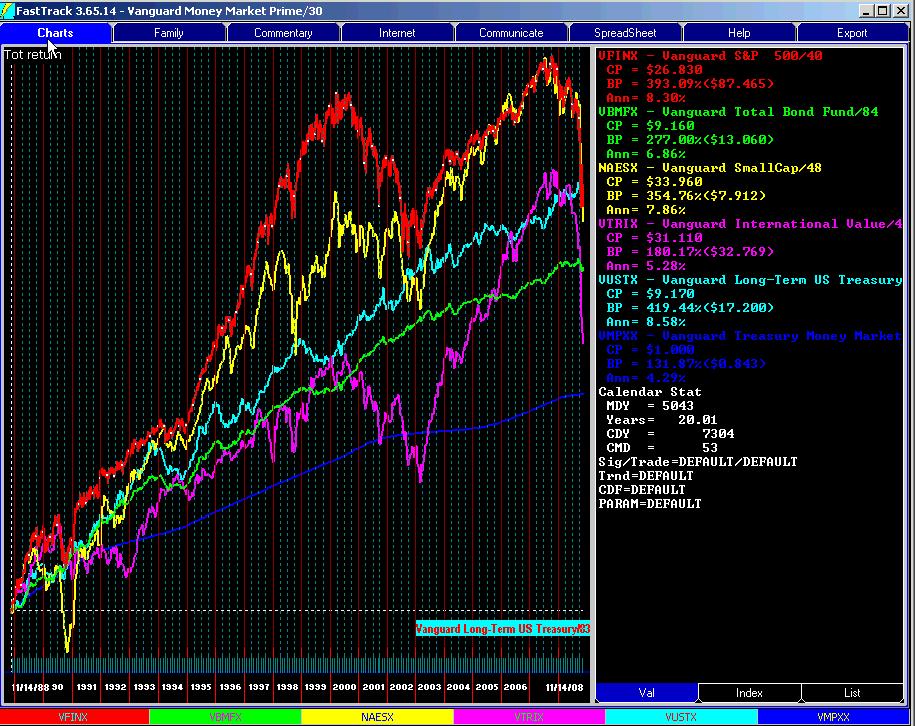Image resolution: width=915 pixels, height=726 pixels.
Task: Click the 'Ann= 6.86%' value
Action: click(x=646, y=154)
